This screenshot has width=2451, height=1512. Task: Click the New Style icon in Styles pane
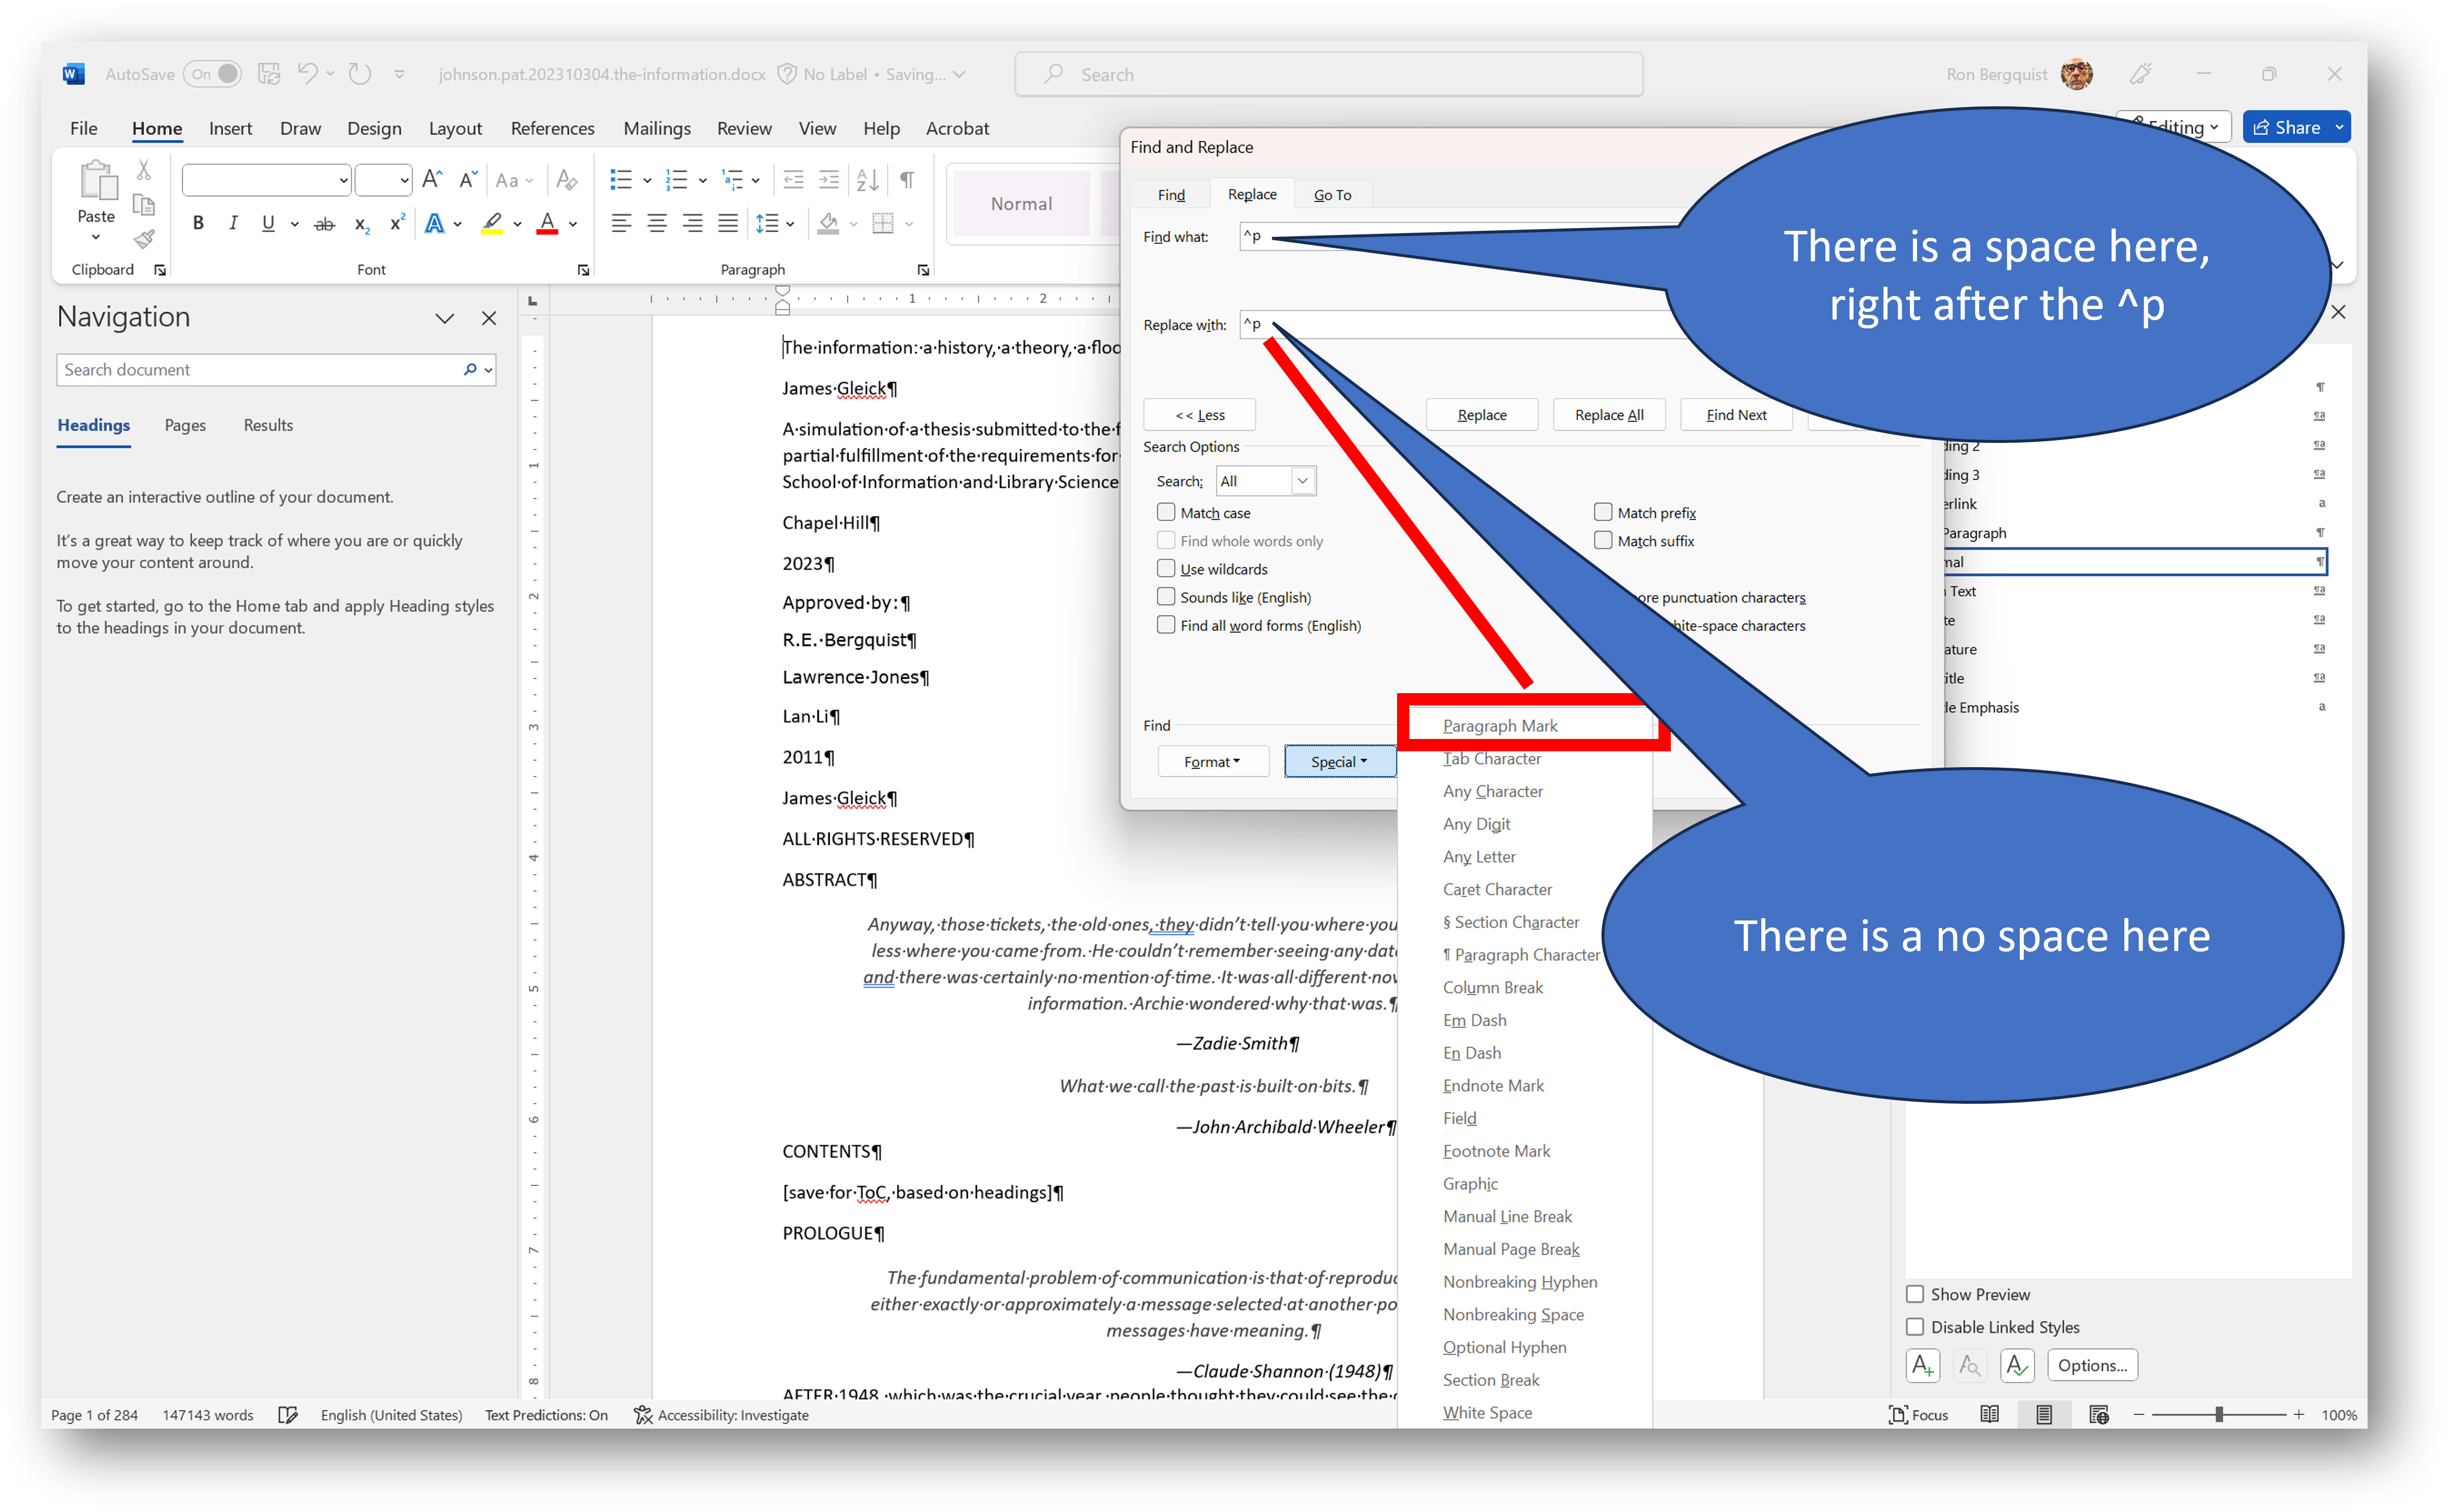pyautogui.click(x=1922, y=1365)
